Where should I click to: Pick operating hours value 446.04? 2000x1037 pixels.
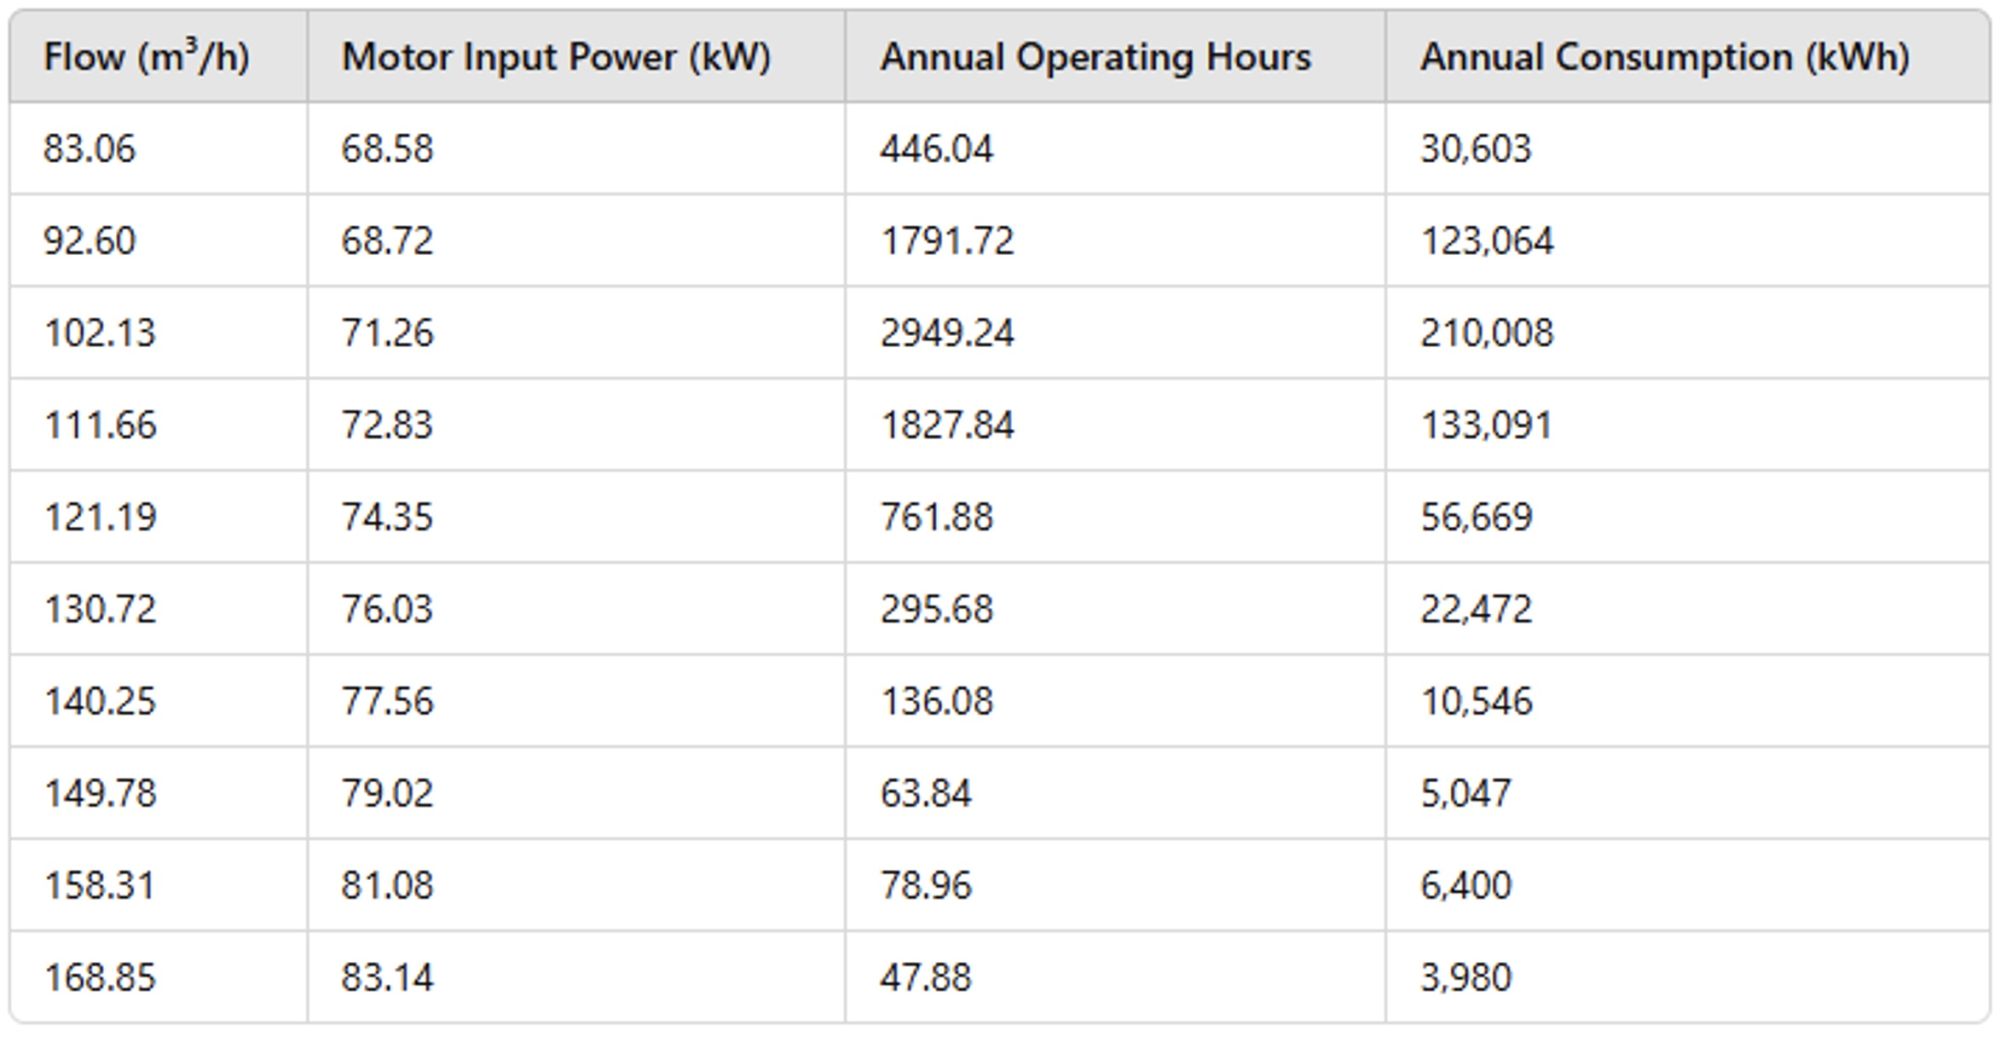tap(937, 149)
